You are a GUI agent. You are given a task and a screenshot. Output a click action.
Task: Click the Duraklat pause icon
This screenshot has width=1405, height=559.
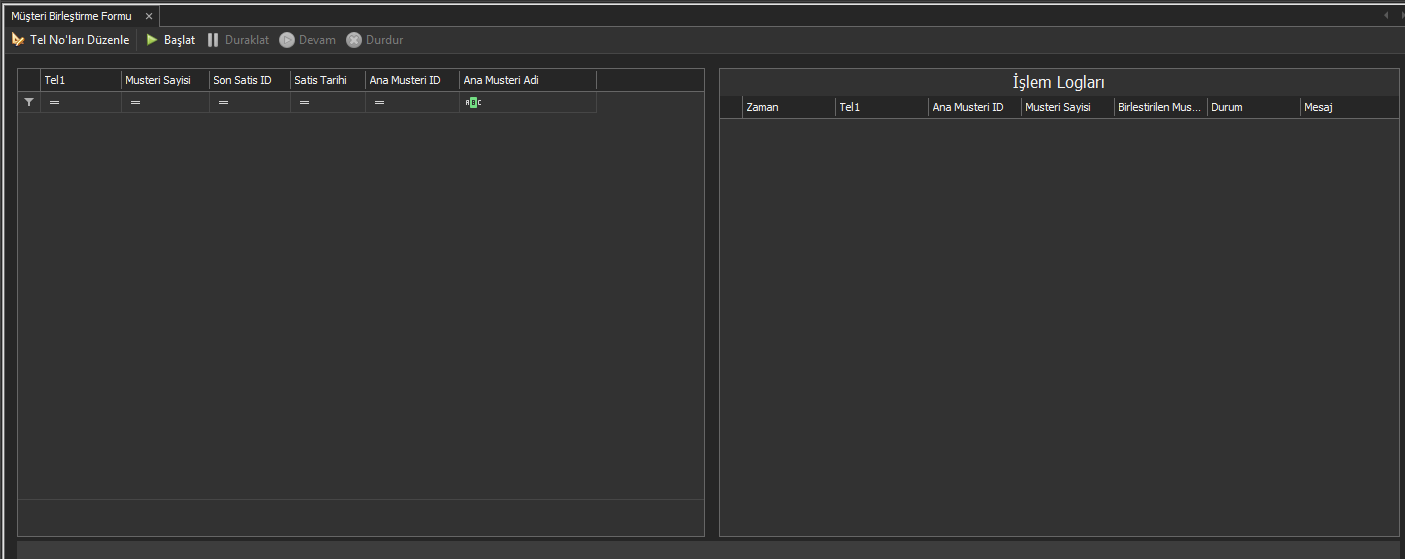point(213,40)
